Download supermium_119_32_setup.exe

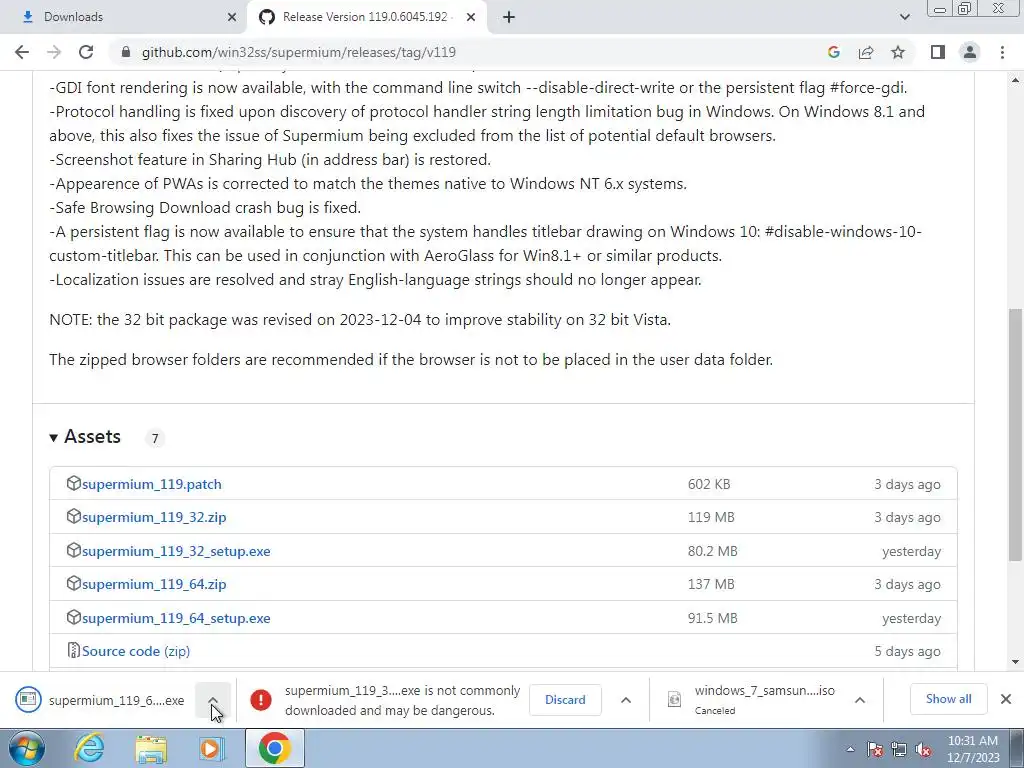tap(176, 551)
